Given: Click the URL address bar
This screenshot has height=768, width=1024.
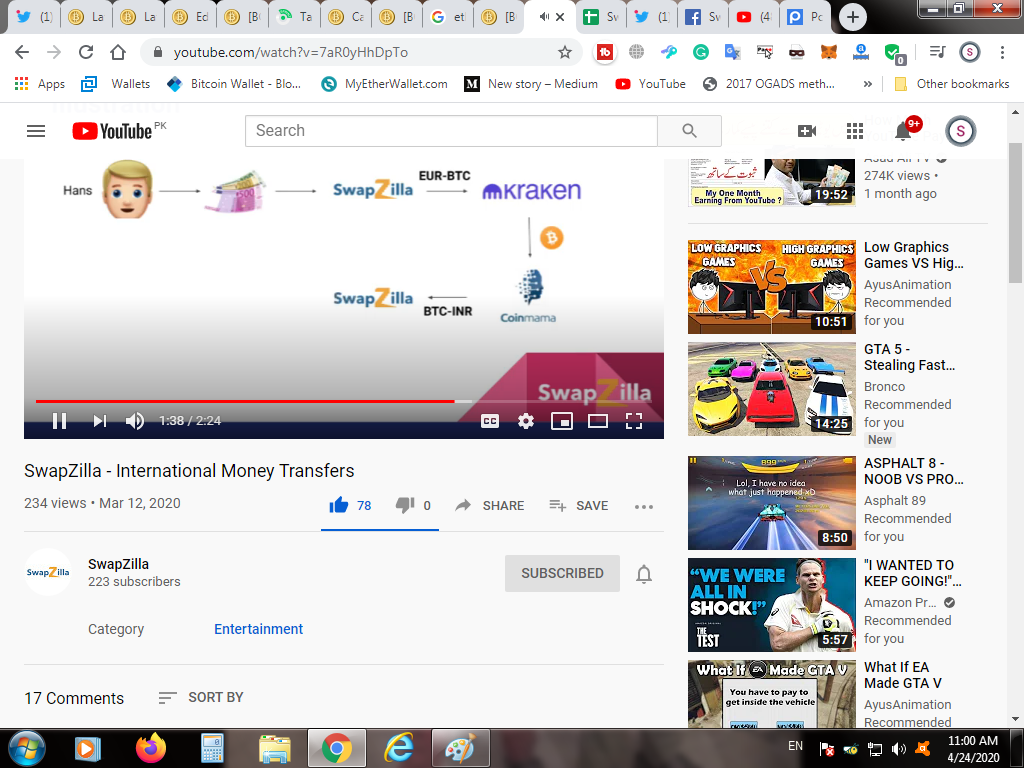Looking at the screenshot, I should 353,52.
